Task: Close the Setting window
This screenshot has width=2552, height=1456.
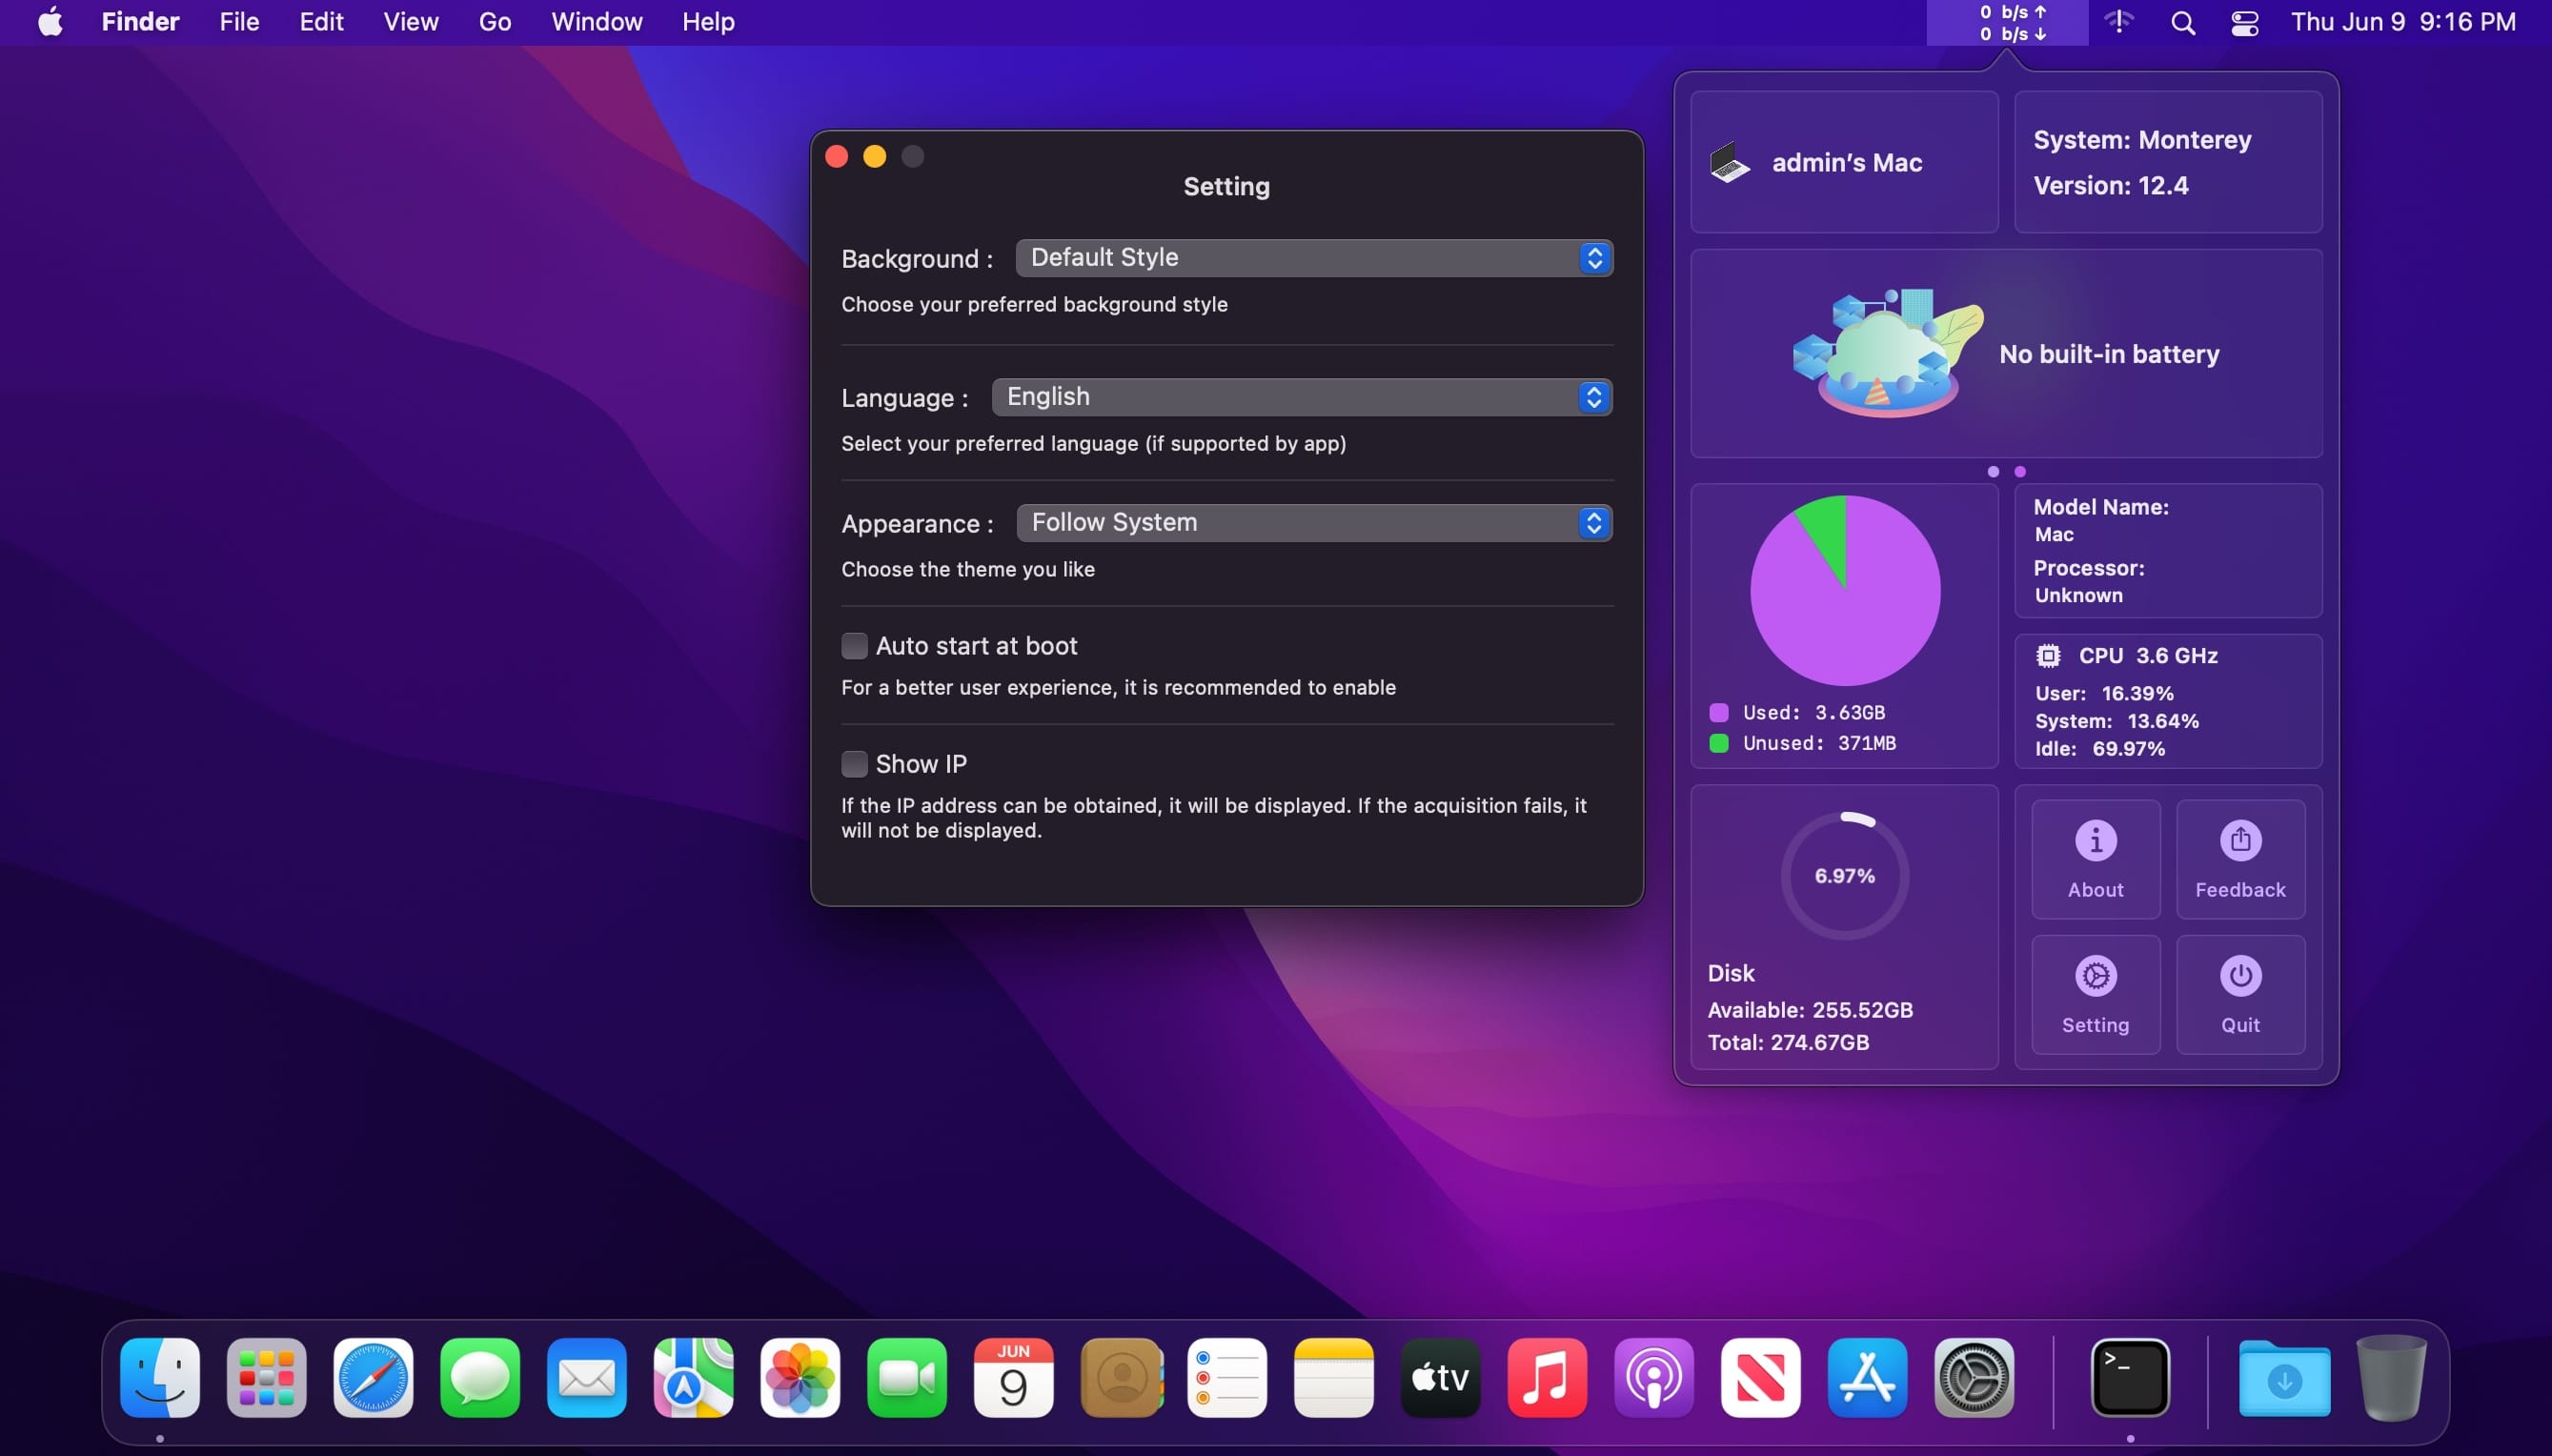Action: pyautogui.click(x=837, y=156)
